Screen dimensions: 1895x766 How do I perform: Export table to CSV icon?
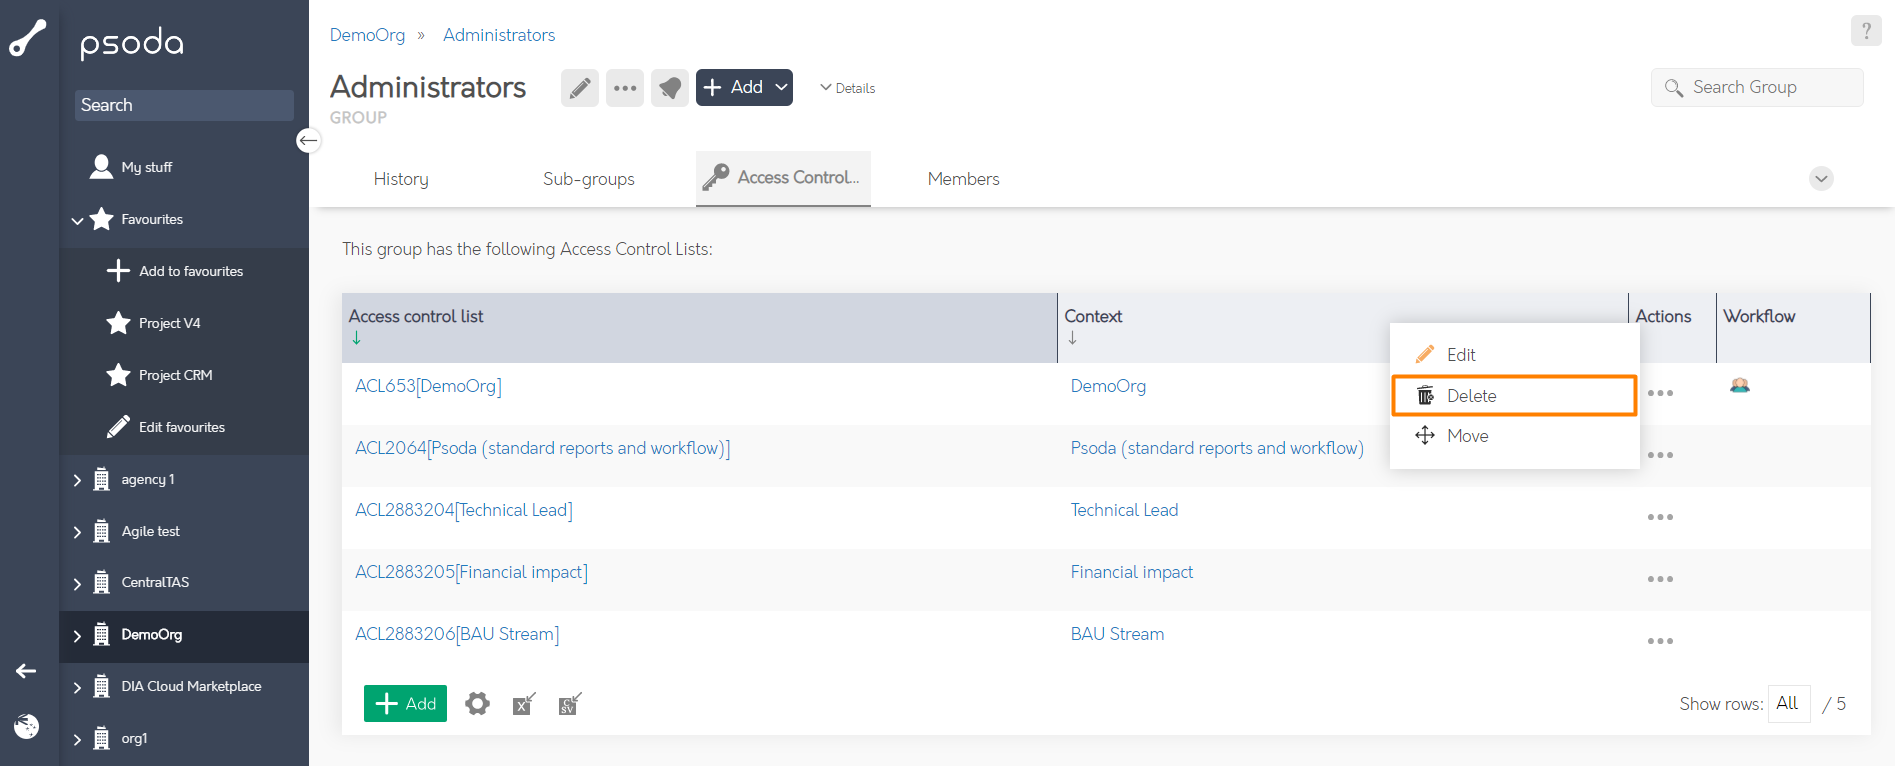click(570, 704)
